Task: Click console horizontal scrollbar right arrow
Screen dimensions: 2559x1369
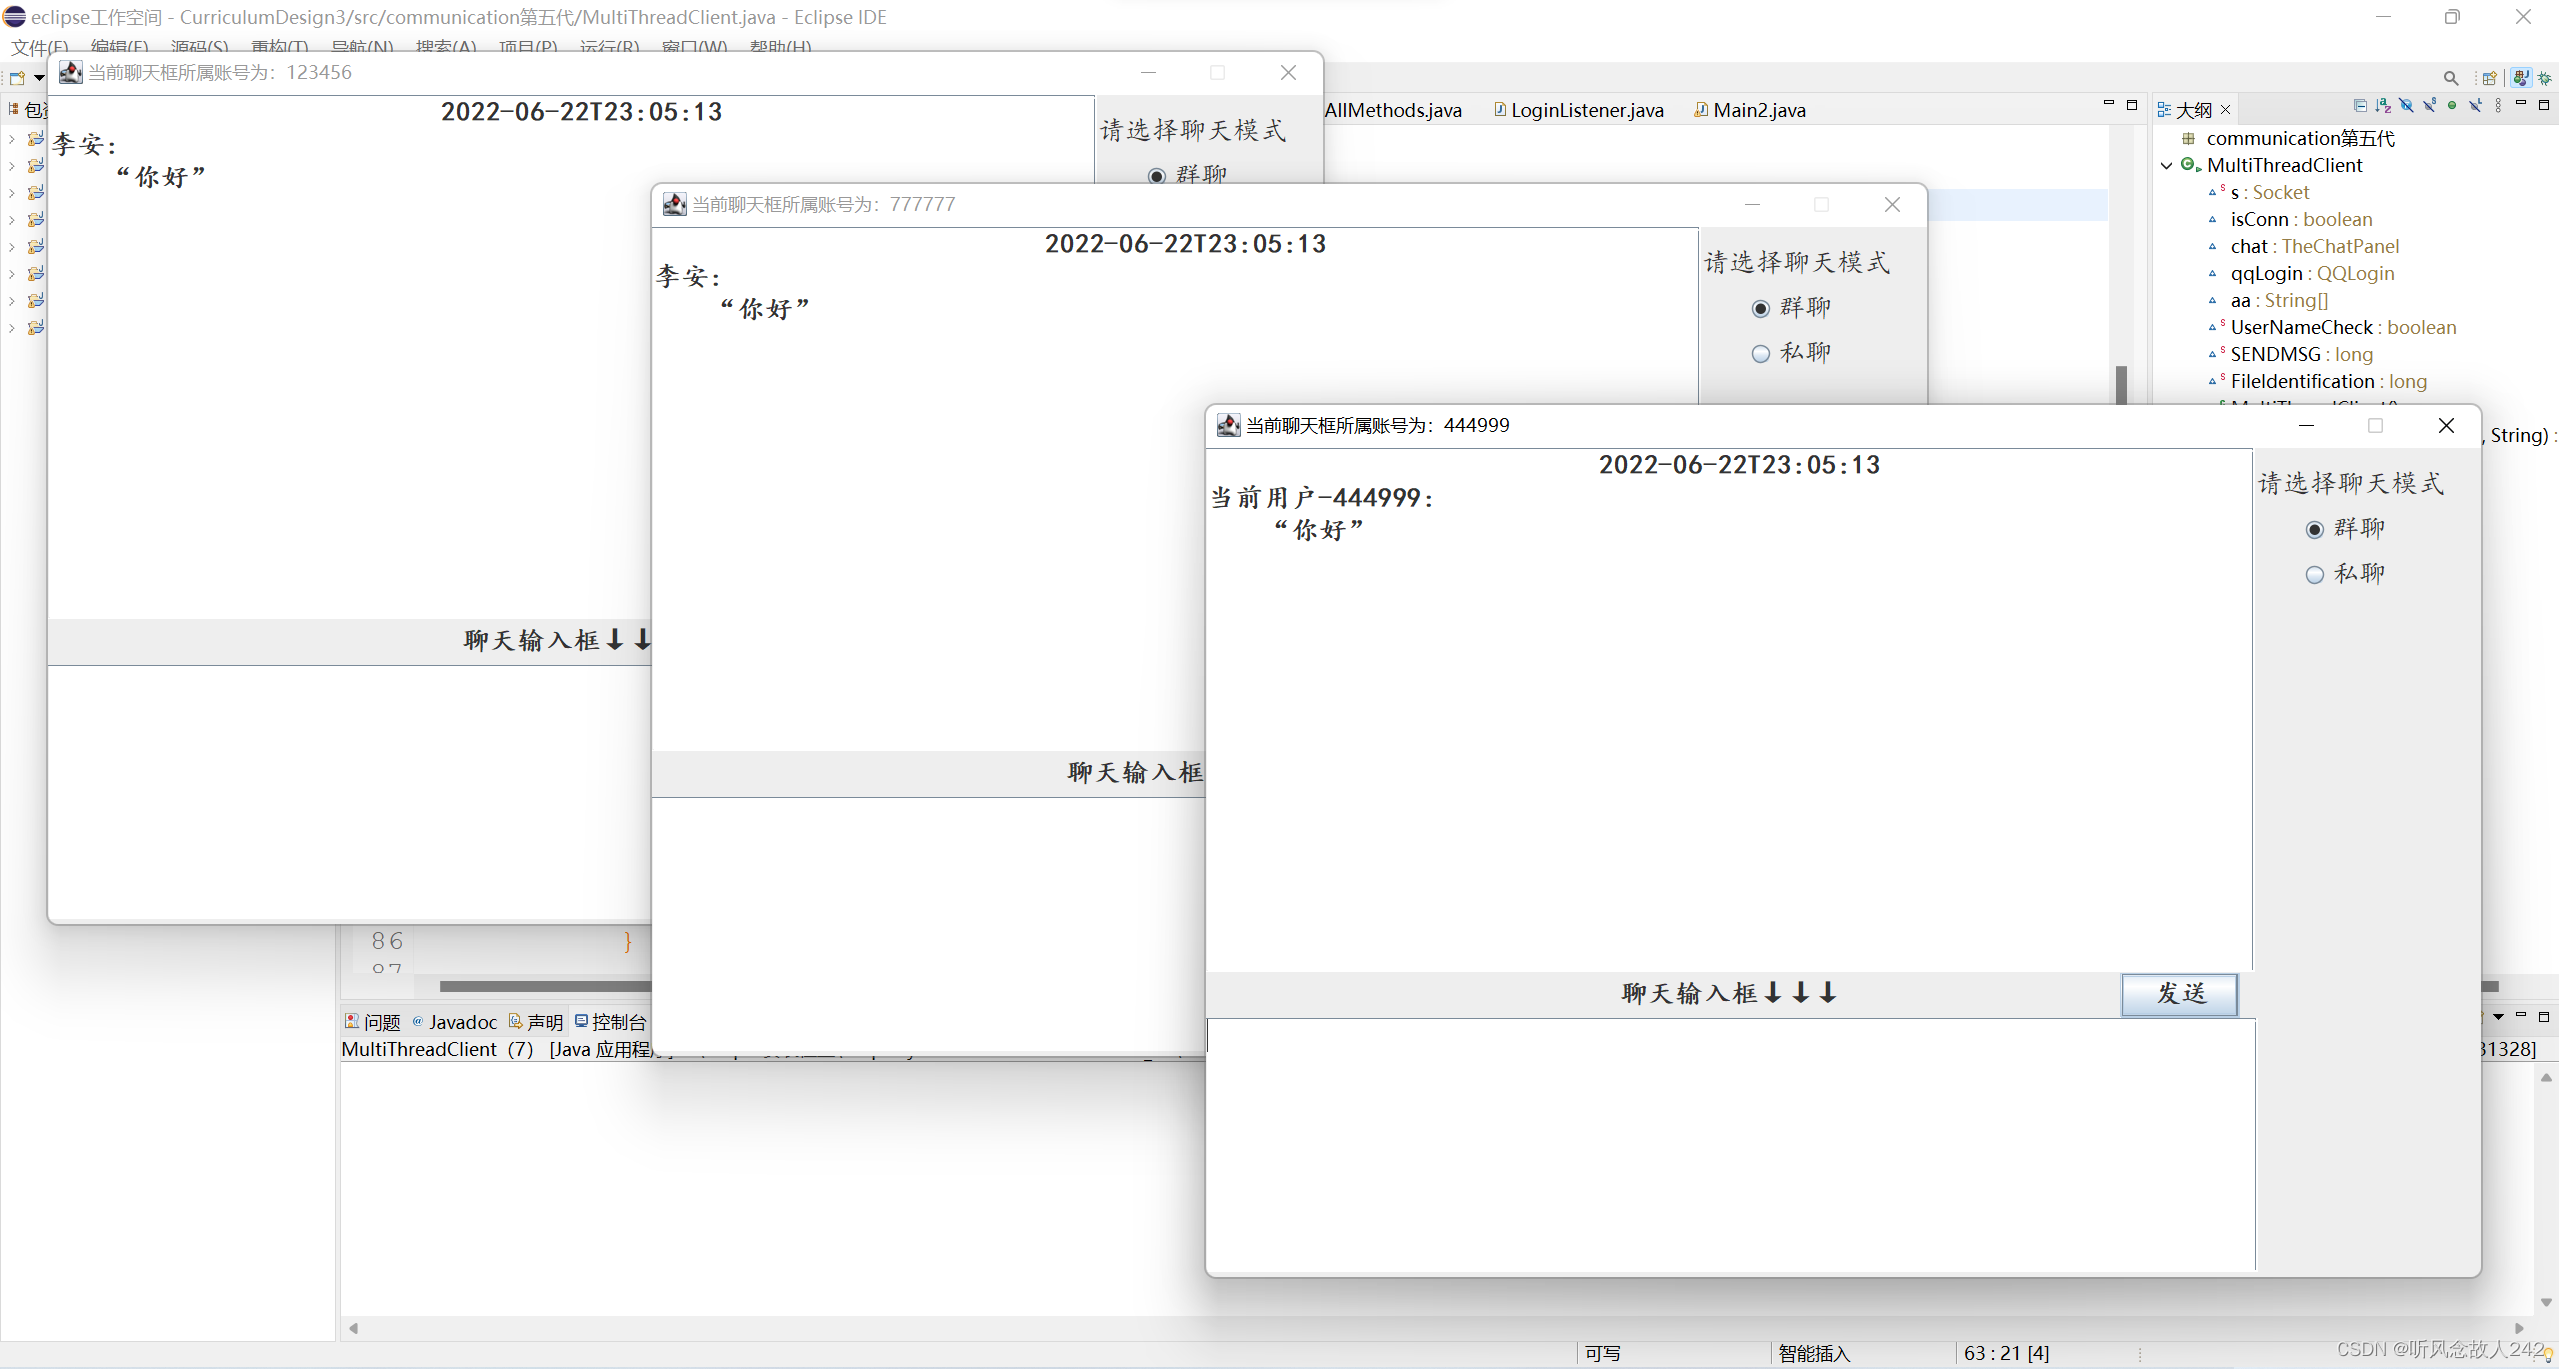Action: pos(2519,1328)
